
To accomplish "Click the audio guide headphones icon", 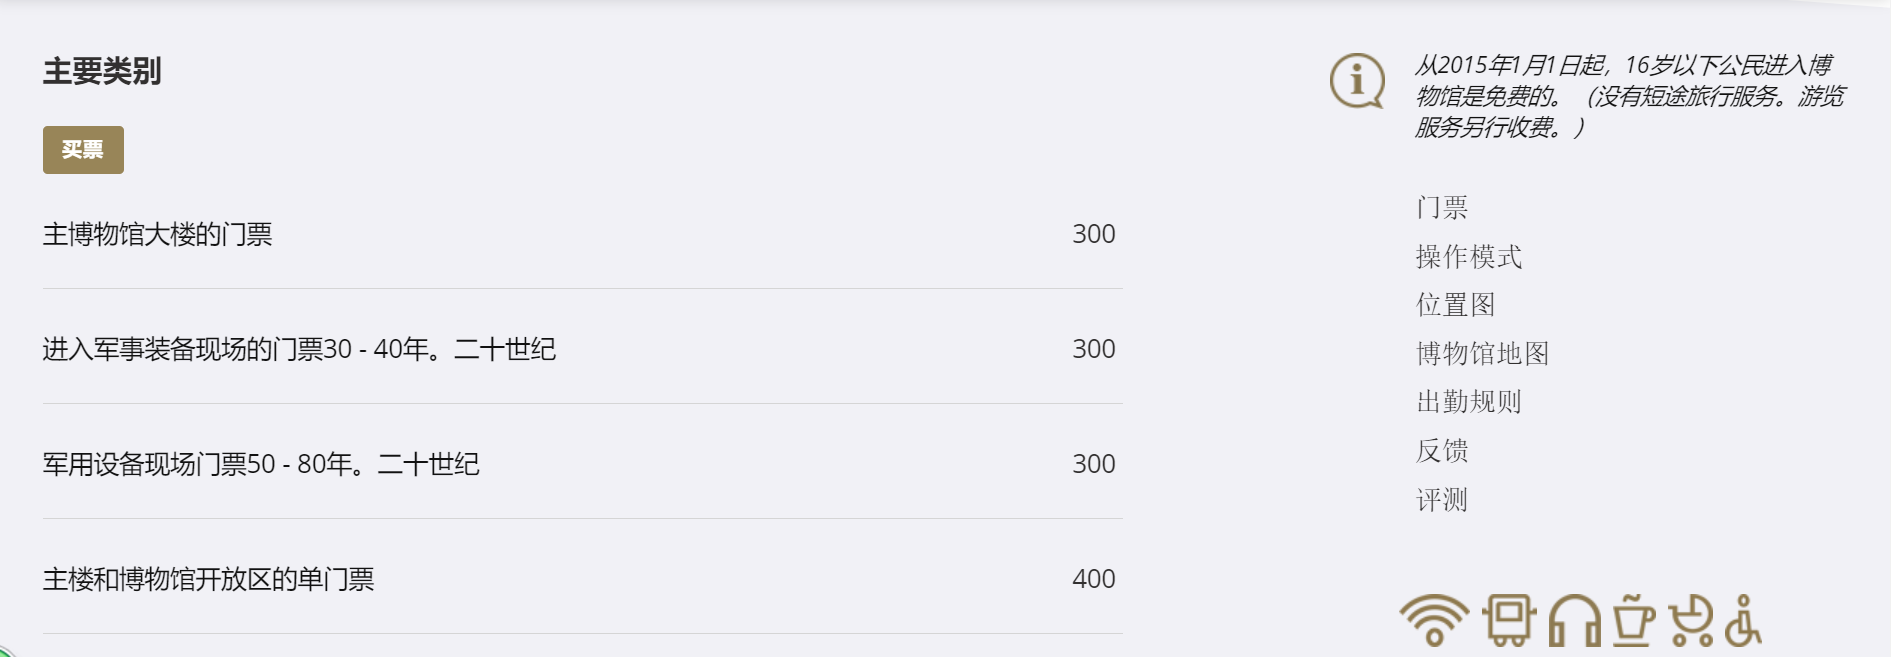I will click(x=1574, y=621).
